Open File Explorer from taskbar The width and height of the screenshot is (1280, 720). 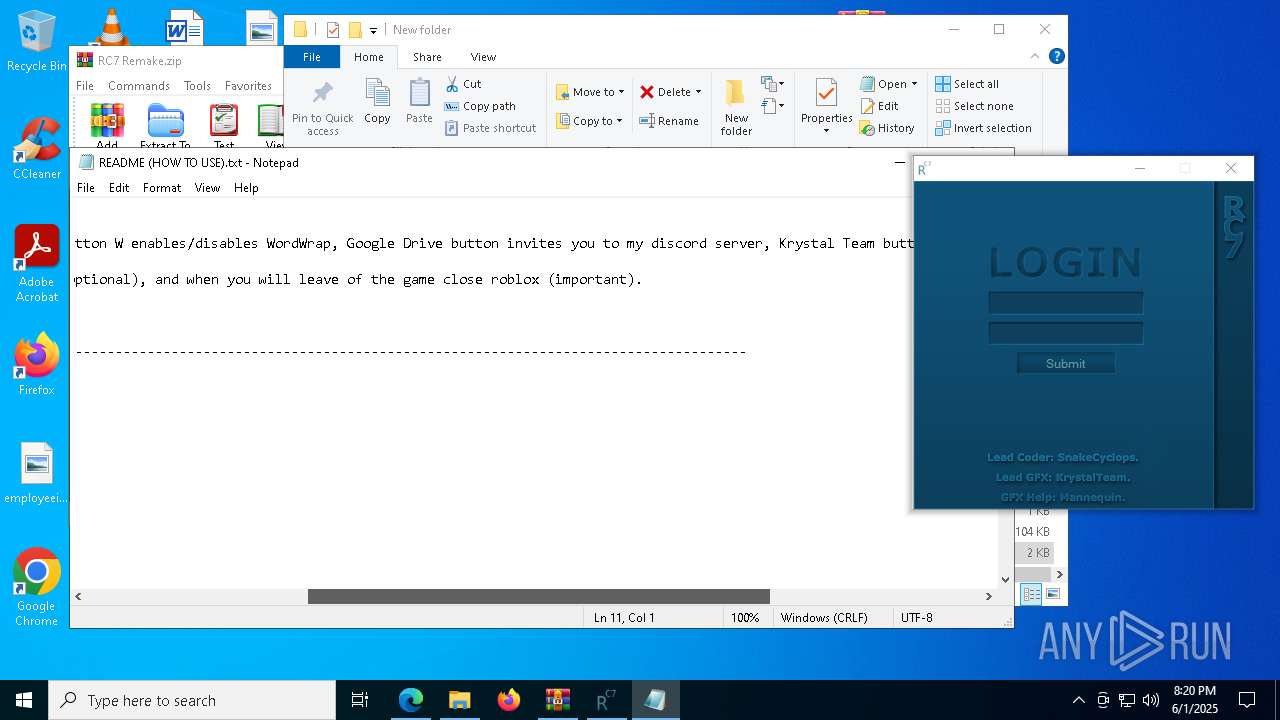tap(460, 700)
